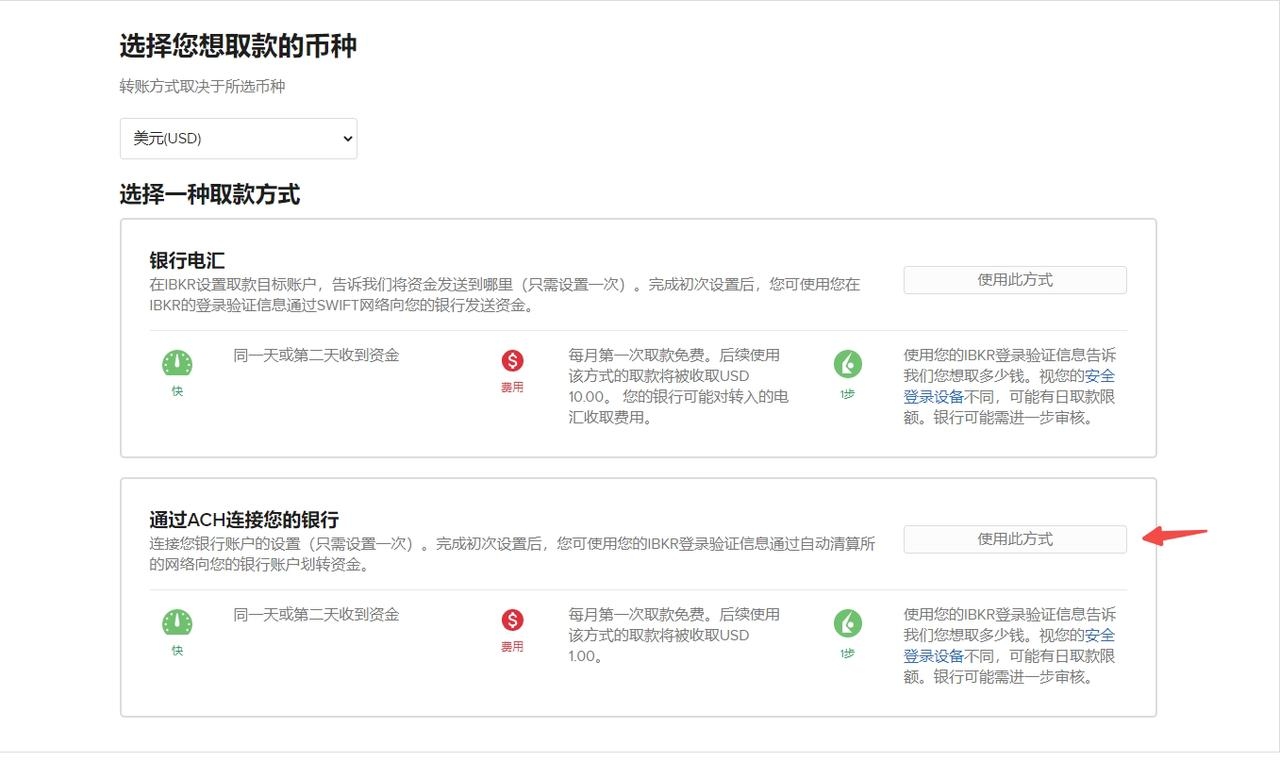1280x761 pixels.
Task: Click 使用此方式 for ACH connection
Action: [1014, 539]
